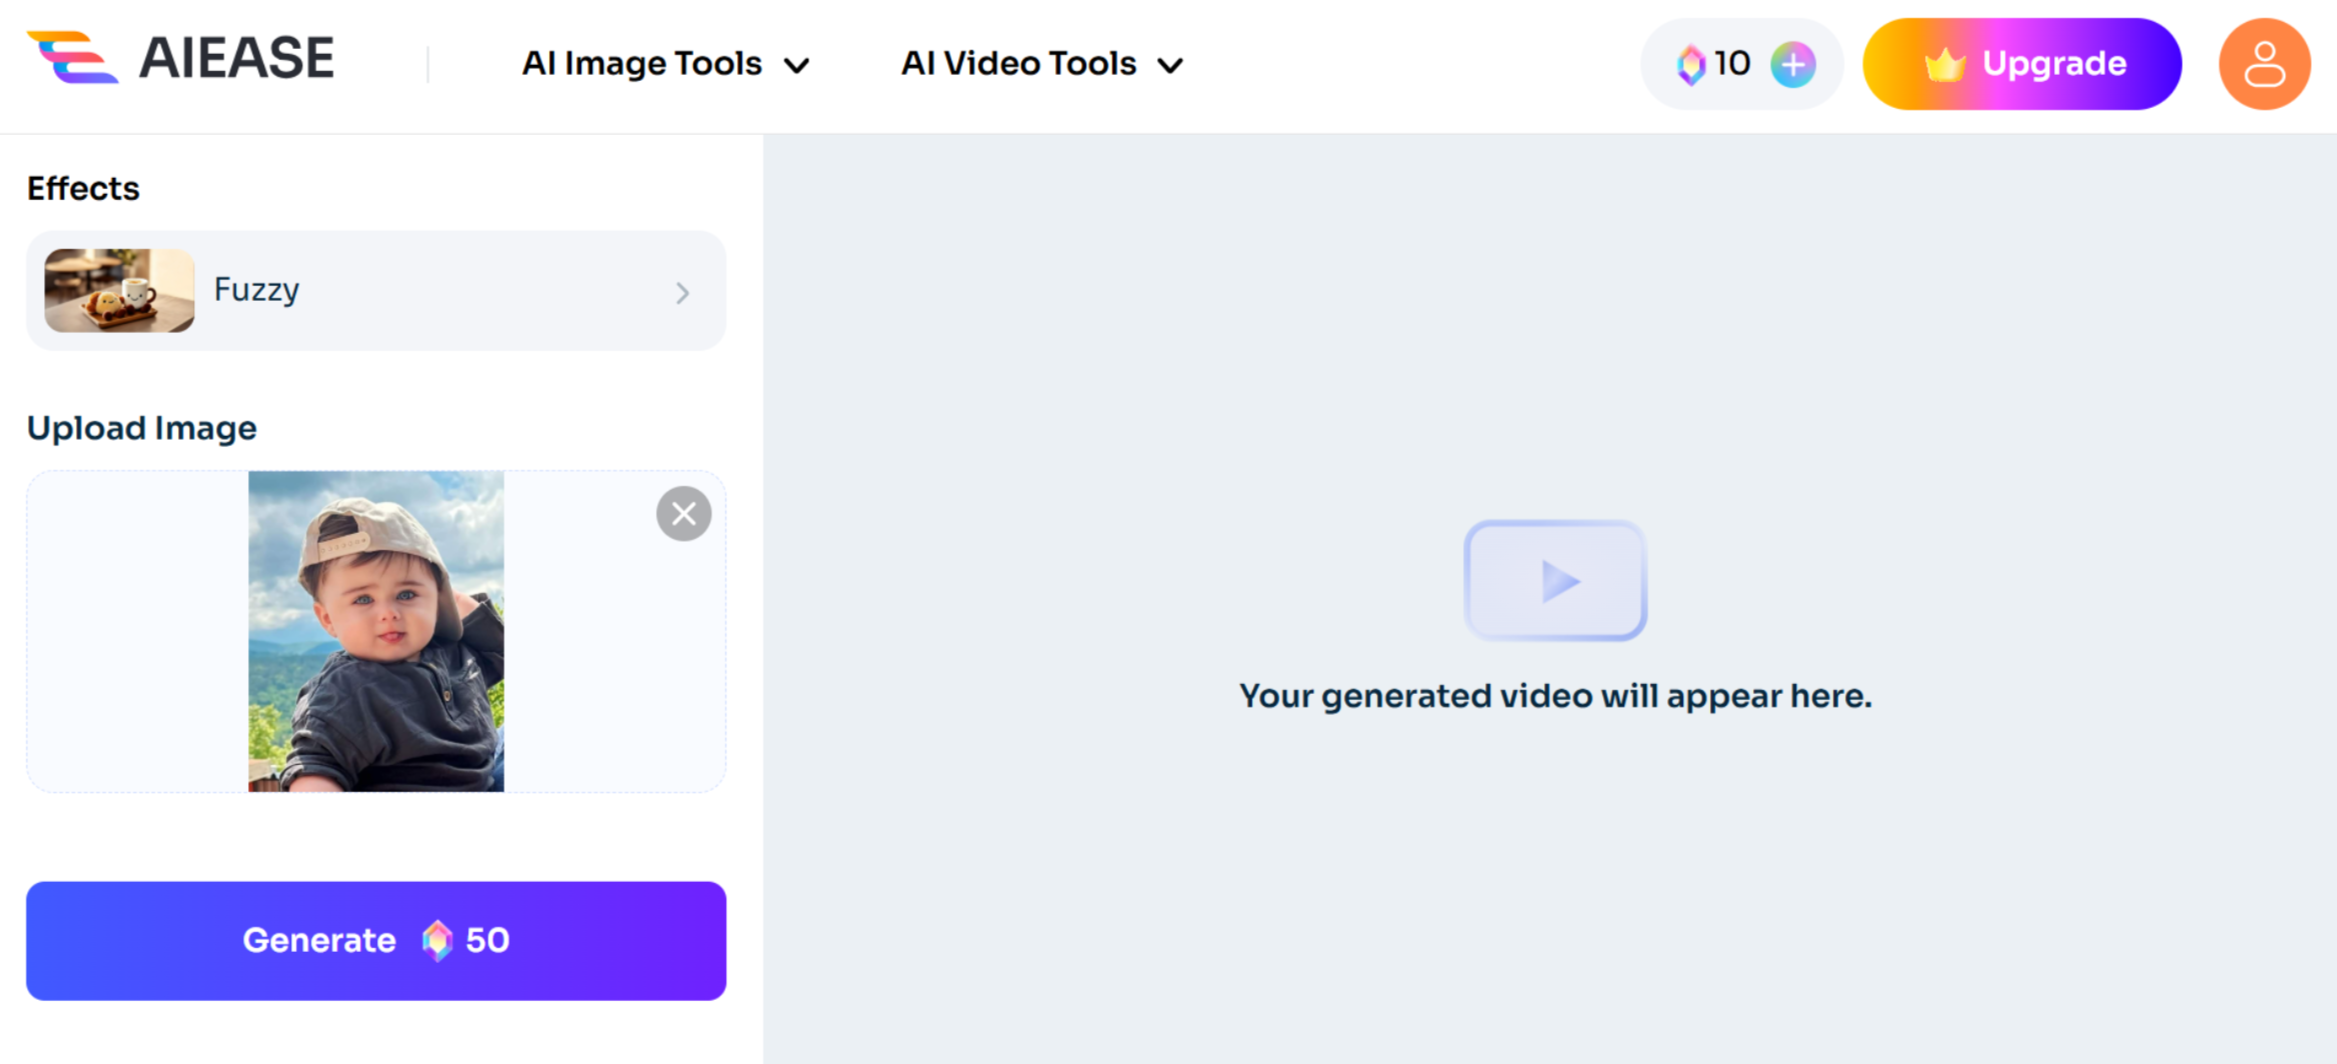The width and height of the screenshot is (2337, 1064).
Task: Select AI Video Tools menu item
Action: (x=1018, y=63)
